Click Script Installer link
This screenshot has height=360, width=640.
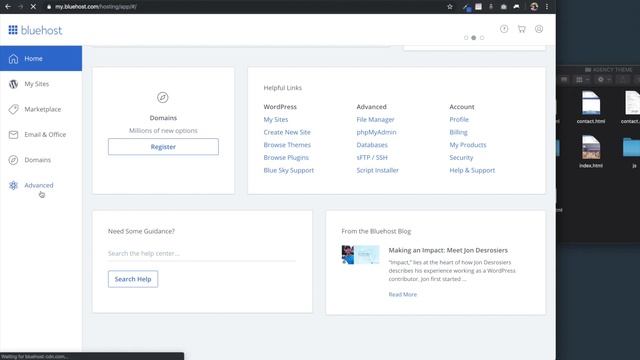[378, 170]
